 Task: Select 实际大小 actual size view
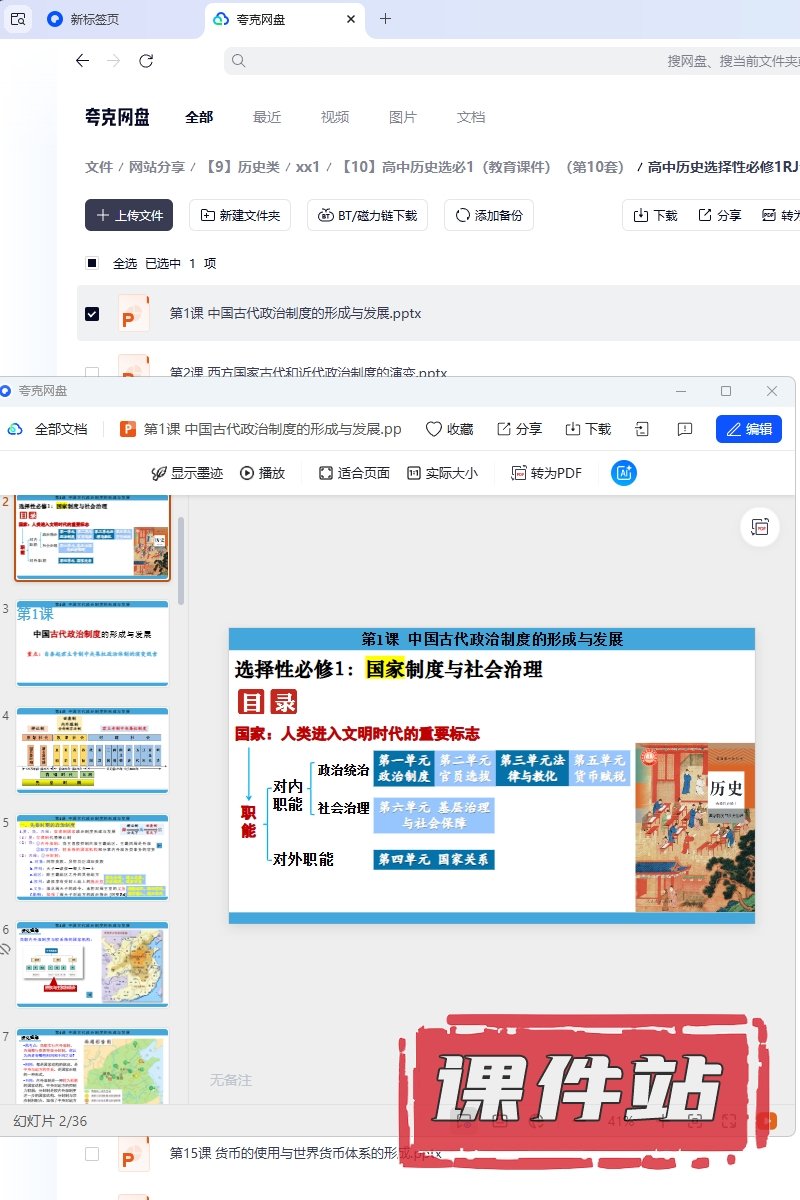pos(441,473)
